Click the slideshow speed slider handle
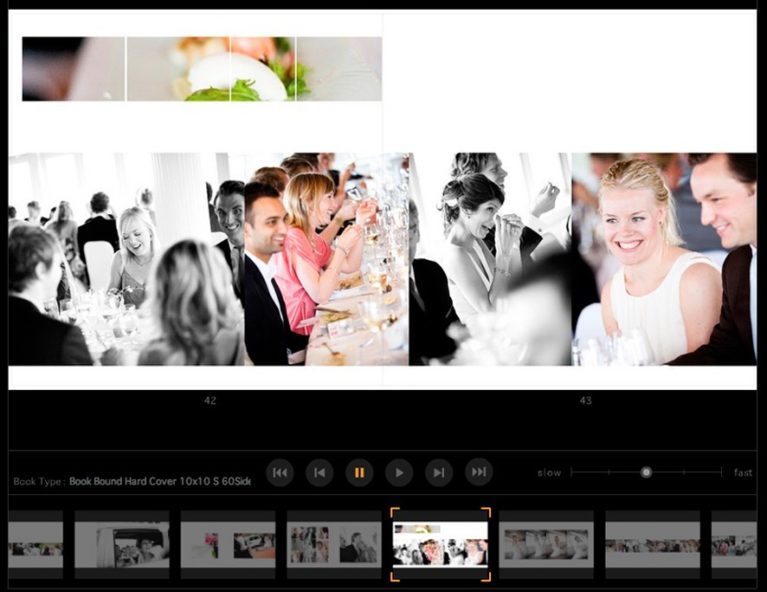This screenshot has width=767, height=592. (x=646, y=472)
